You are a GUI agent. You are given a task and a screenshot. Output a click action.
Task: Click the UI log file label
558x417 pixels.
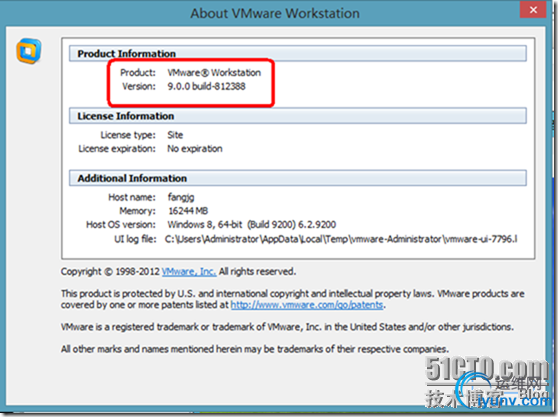click(135, 239)
